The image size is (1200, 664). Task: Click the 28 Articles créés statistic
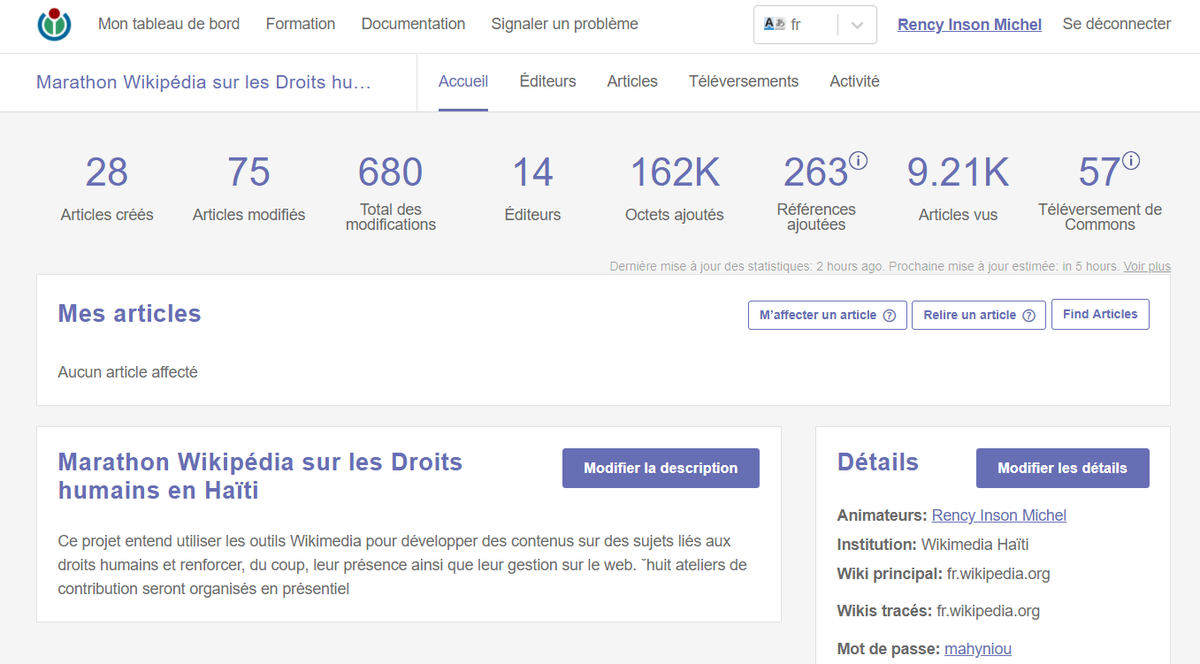click(107, 172)
